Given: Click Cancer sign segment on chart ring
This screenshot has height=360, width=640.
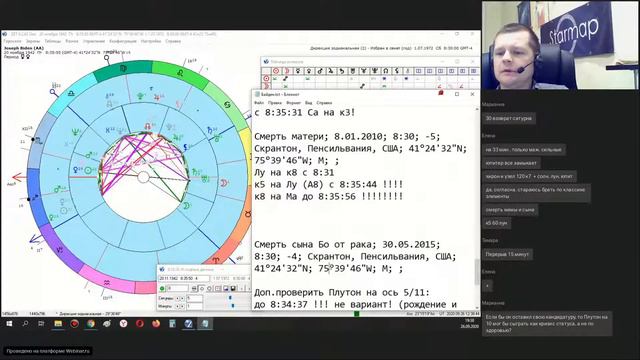Looking at the screenshot, I should [227, 105].
